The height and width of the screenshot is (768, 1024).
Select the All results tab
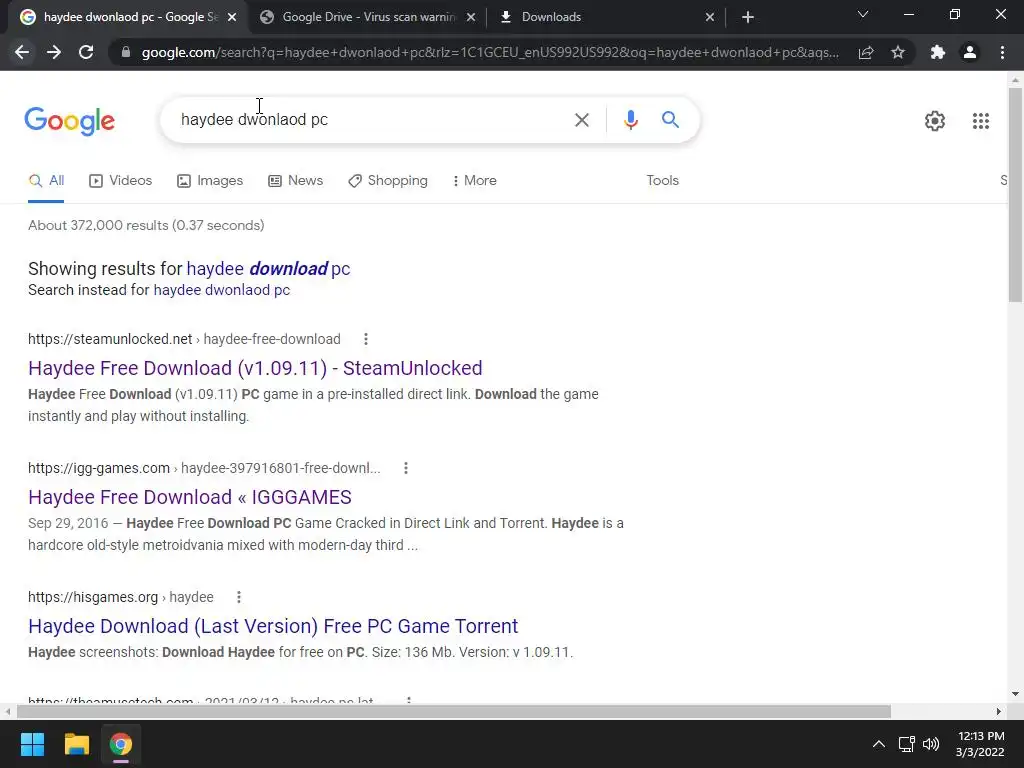(x=46, y=181)
